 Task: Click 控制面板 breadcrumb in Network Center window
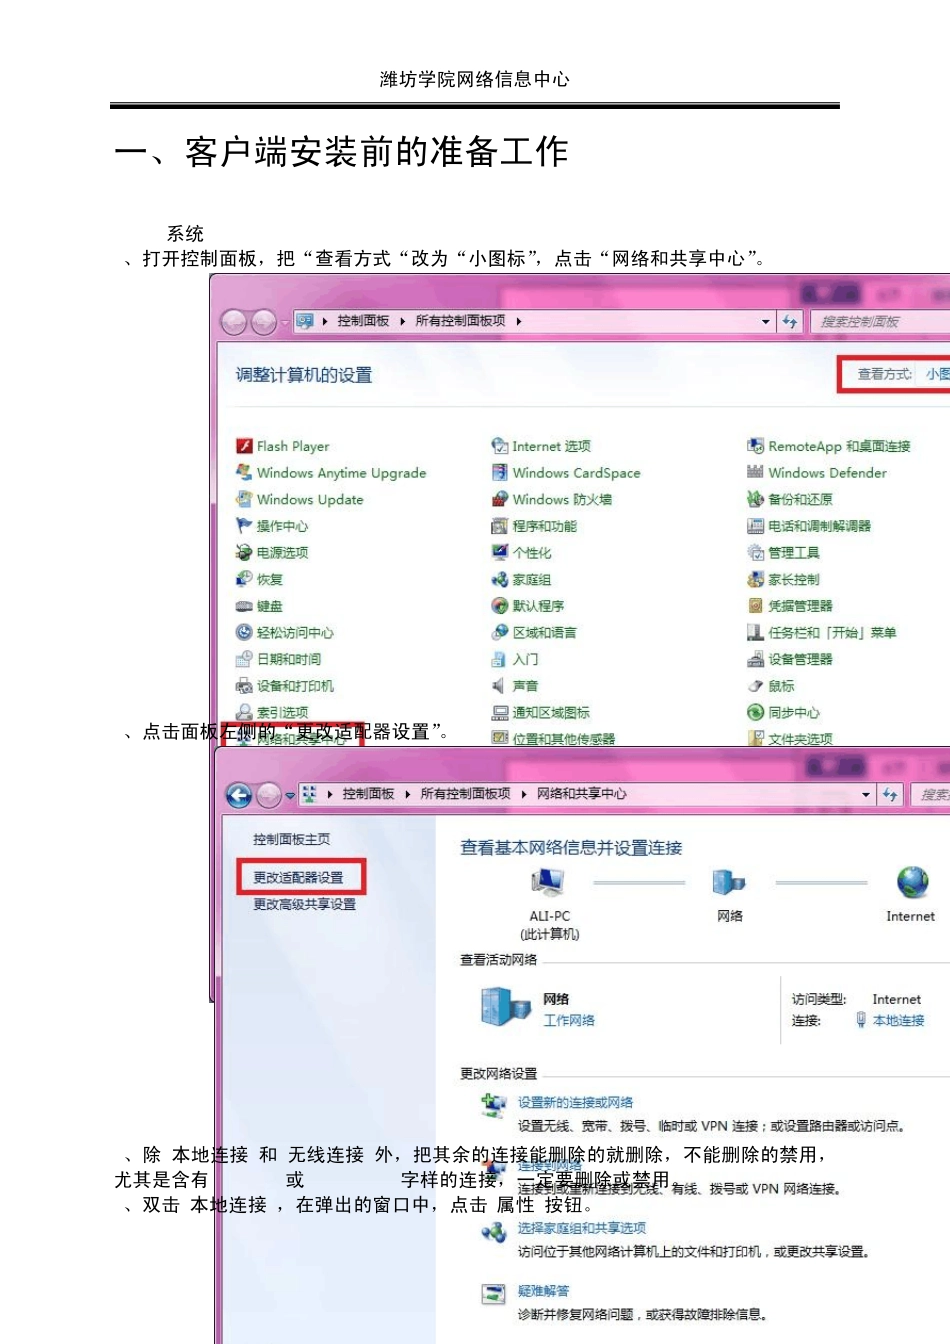pos(368,794)
